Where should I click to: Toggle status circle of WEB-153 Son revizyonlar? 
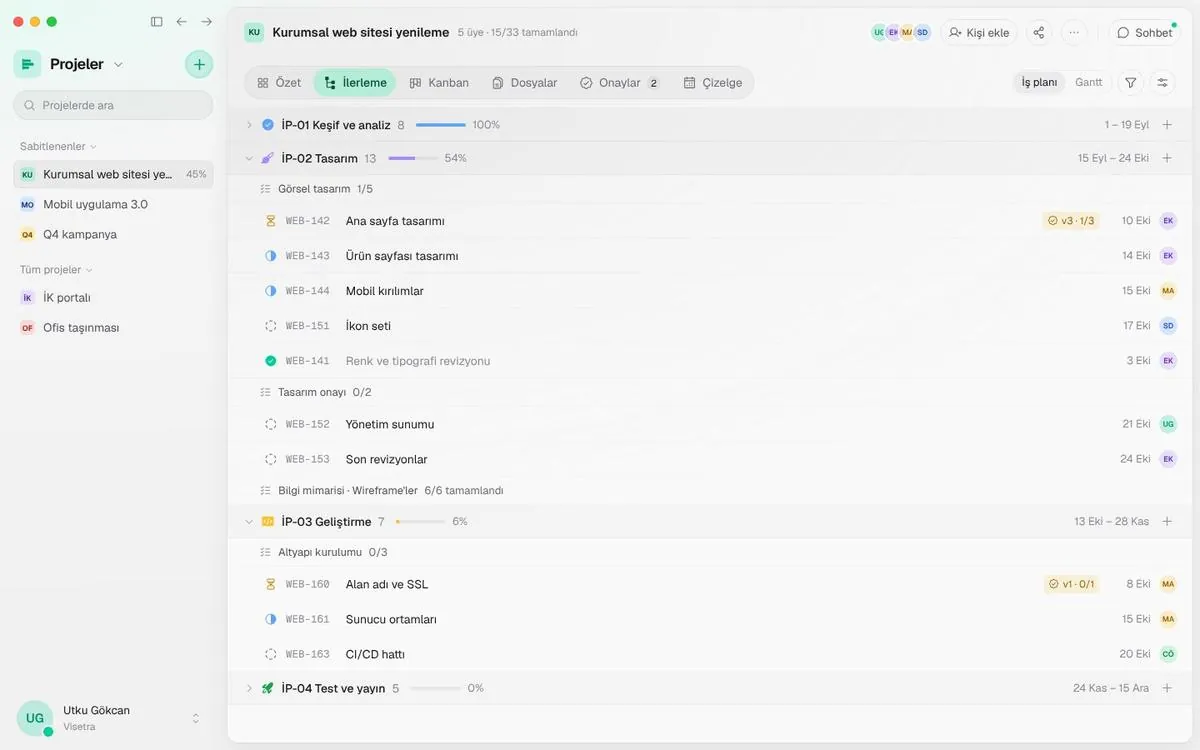[270, 459]
